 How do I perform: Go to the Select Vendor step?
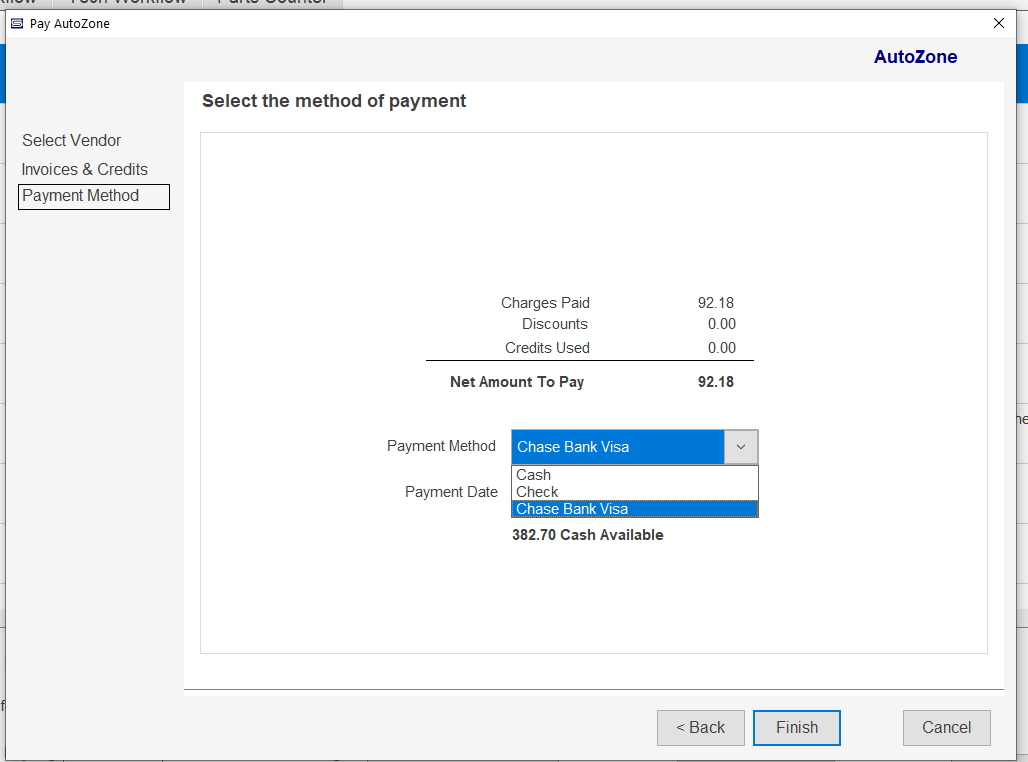pyautogui.click(x=71, y=140)
